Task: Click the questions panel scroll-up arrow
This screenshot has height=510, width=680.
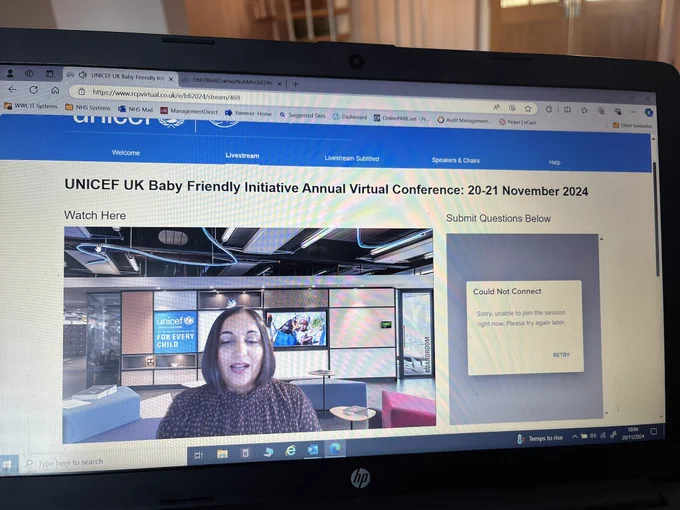Action: tap(601, 239)
